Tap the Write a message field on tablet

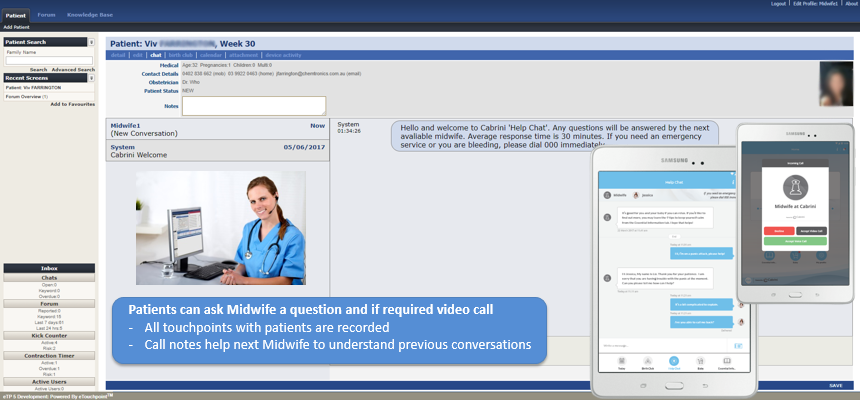pos(661,346)
